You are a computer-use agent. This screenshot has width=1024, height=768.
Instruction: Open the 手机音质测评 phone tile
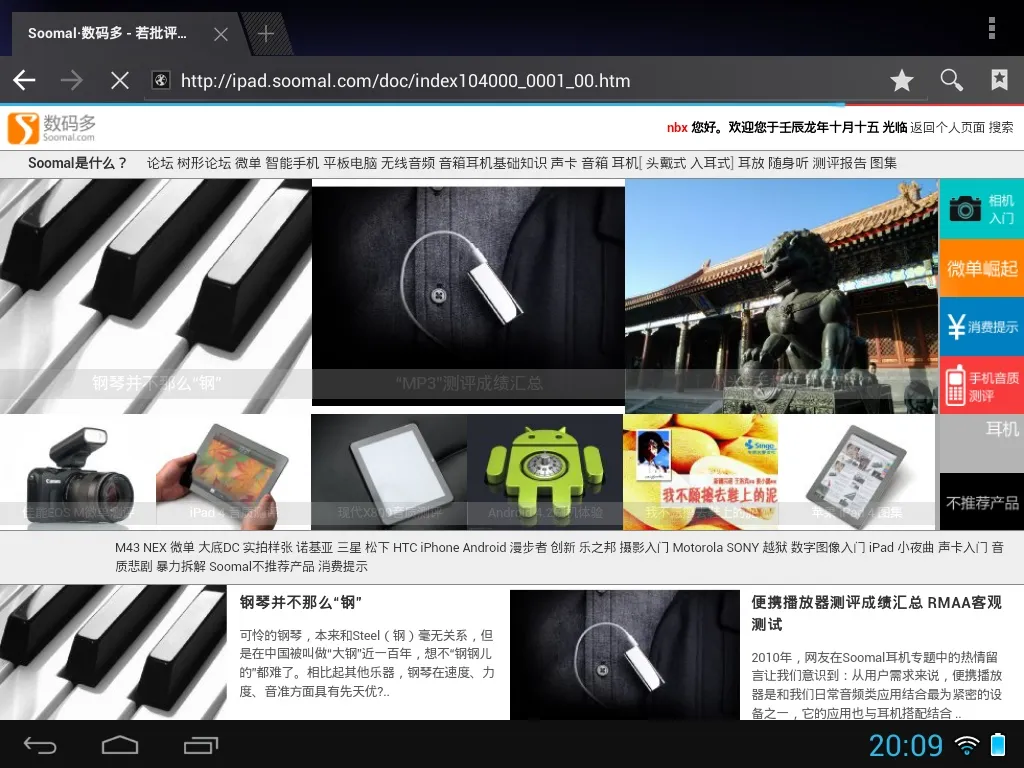(x=982, y=385)
